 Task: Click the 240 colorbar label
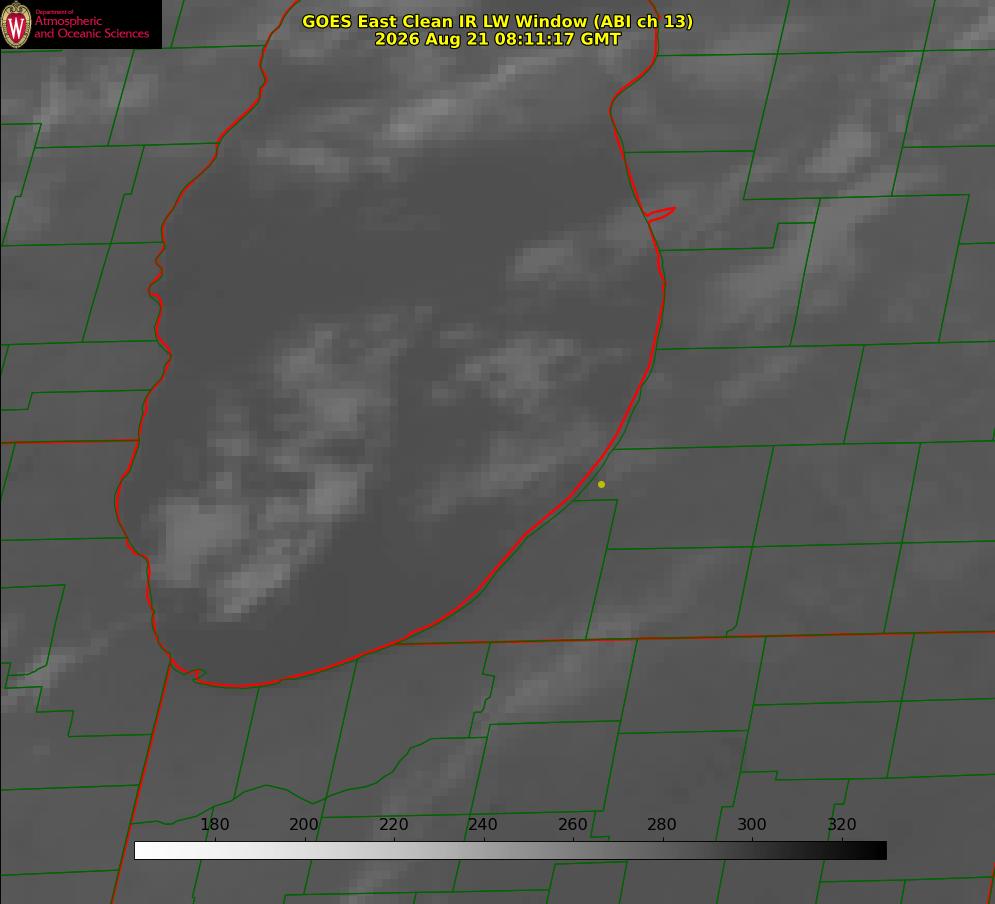pyautogui.click(x=483, y=824)
